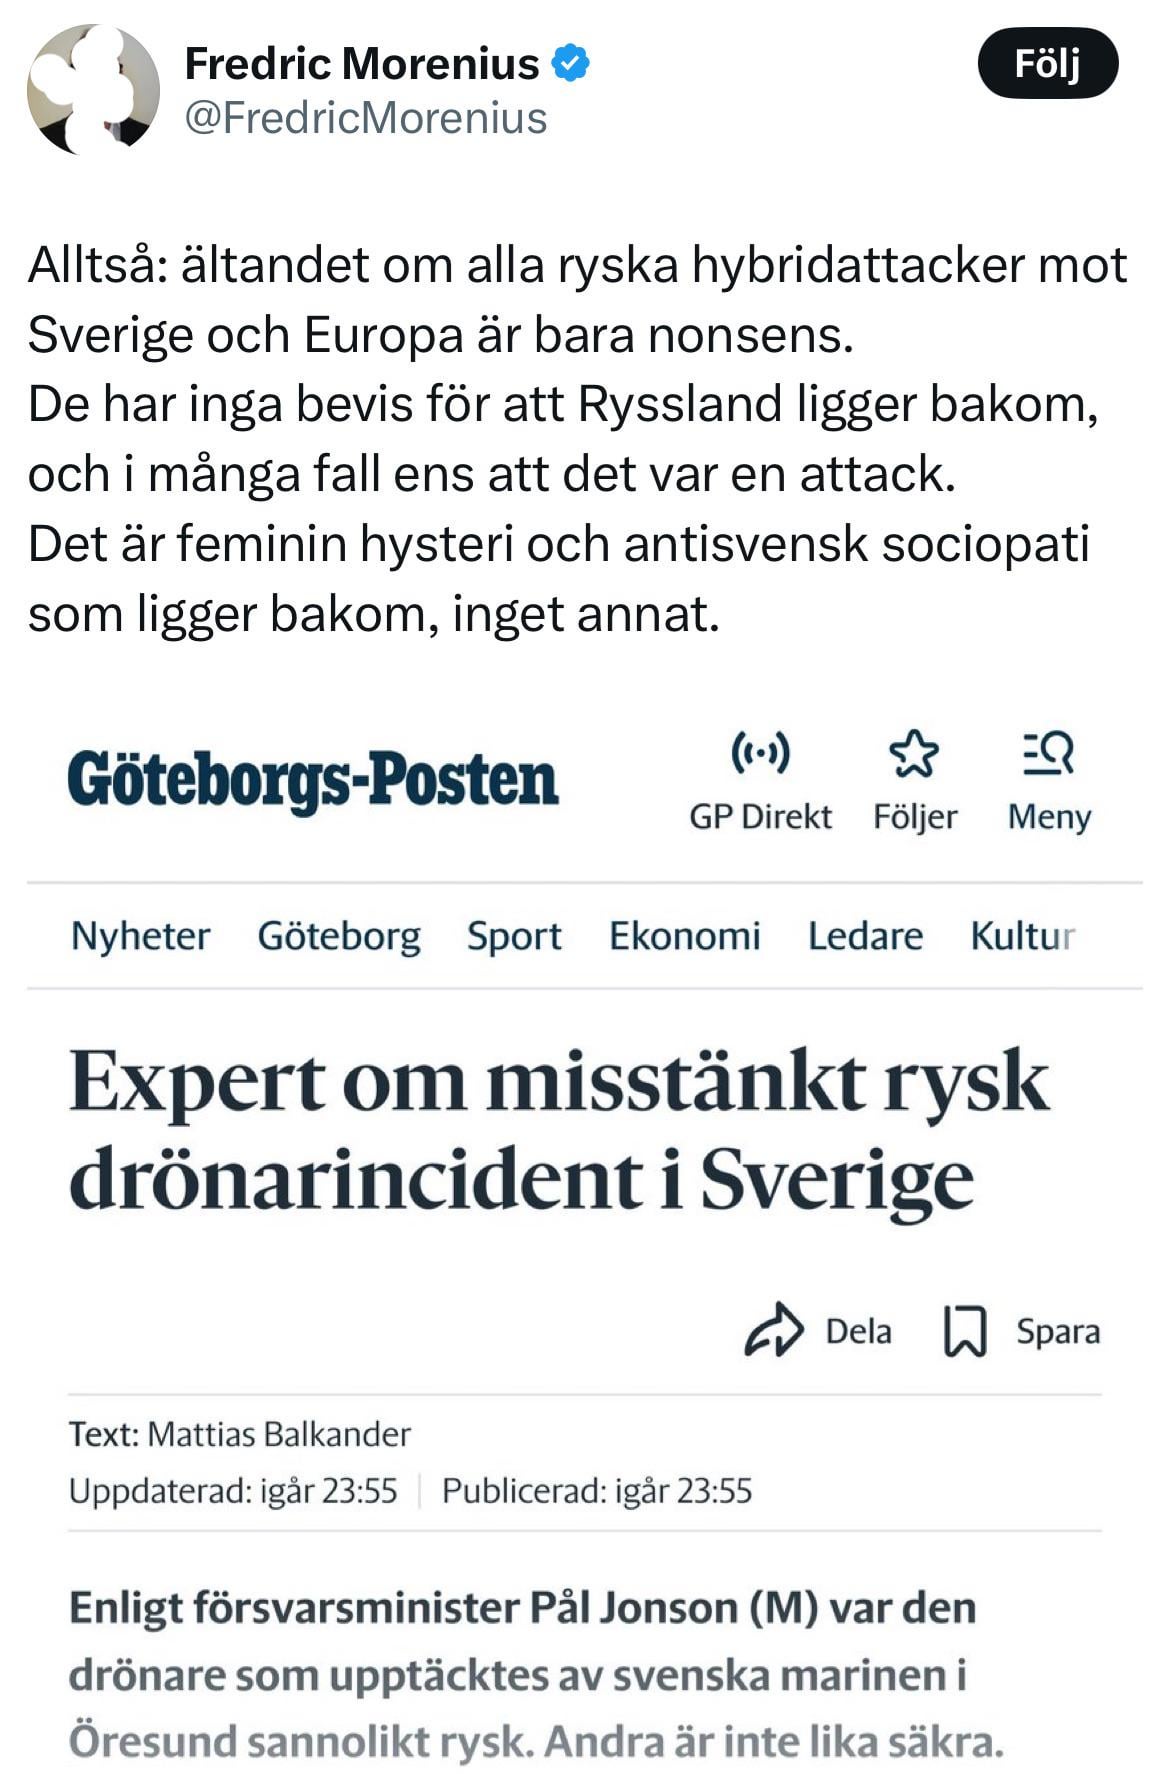Click the Dela share arrow icon
Image resolution: width=1169 pixels, height=1774 pixels.
773,1331
